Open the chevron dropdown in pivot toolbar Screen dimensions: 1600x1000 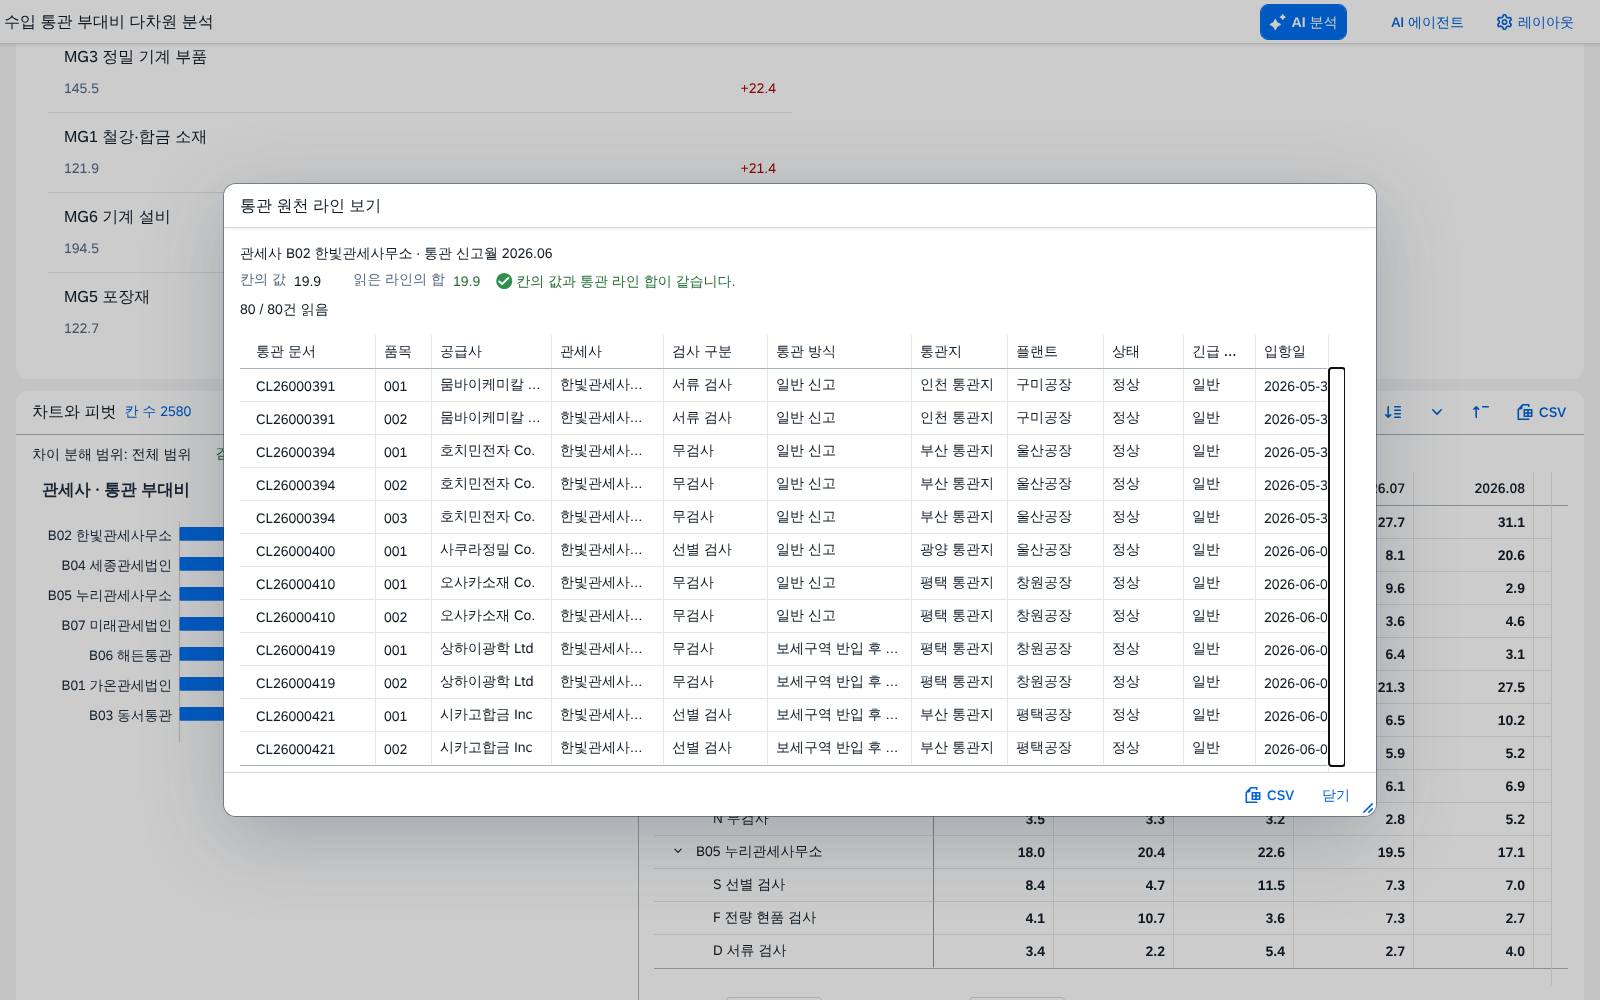pos(1437,412)
